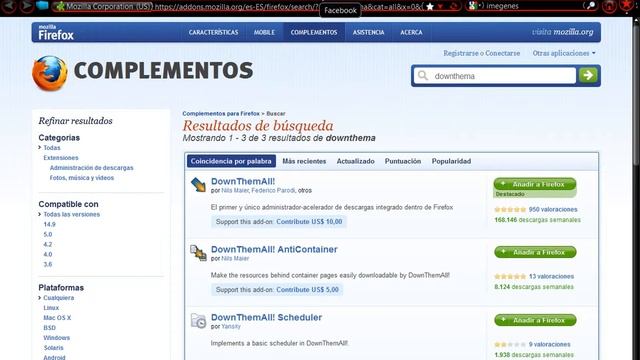Select the 'Actualizado' sort tab
This screenshot has height=360, width=640.
coord(356,161)
